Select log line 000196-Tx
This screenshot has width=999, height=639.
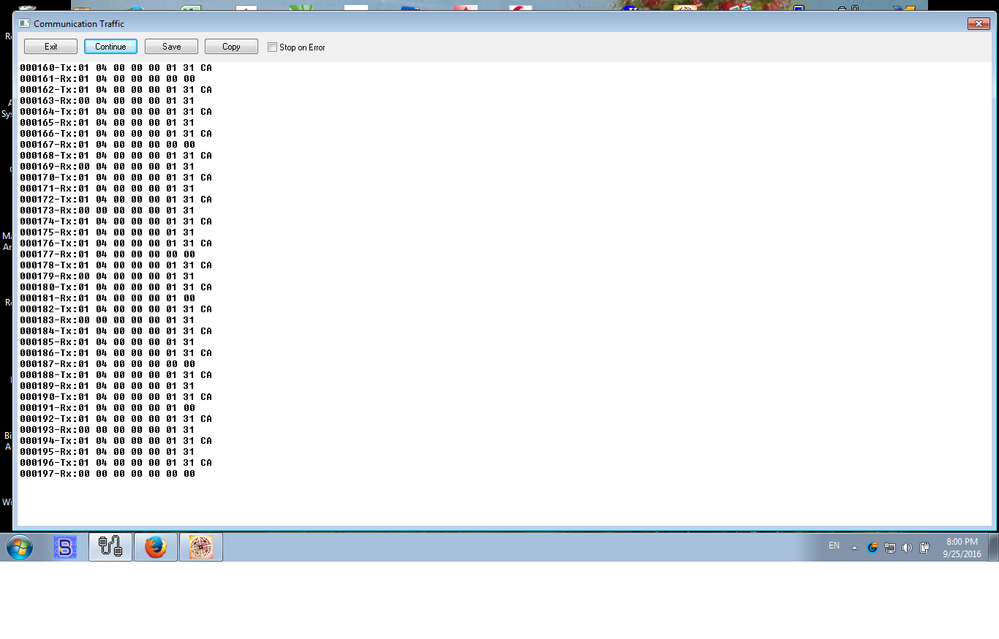(116, 463)
